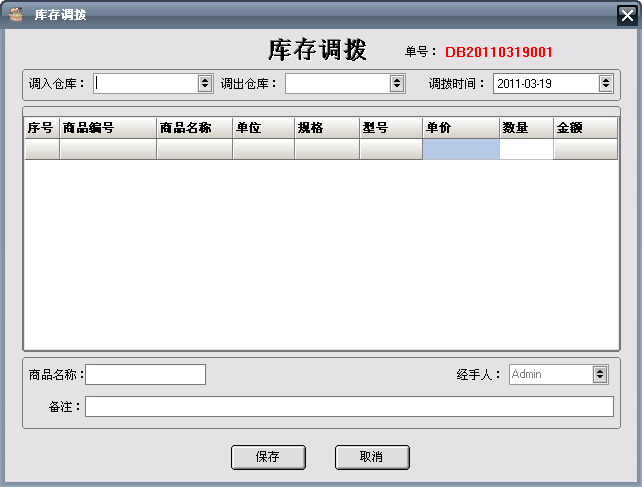Screen dimensions: 642x487
Task: Select the highlighted 单价 cell in first row
Action: click(461, 149)
